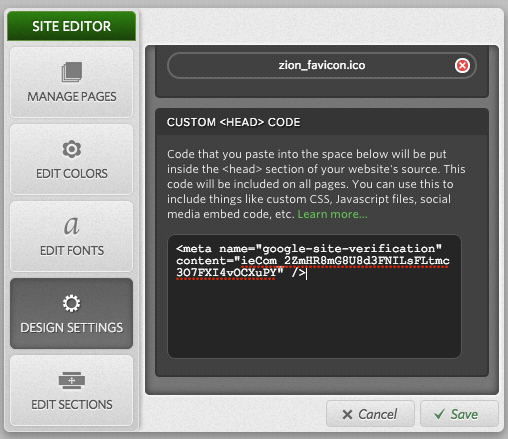The image size is (508, 439).
Task: Click inside the custom head code textarea
Action: (314, 296)
